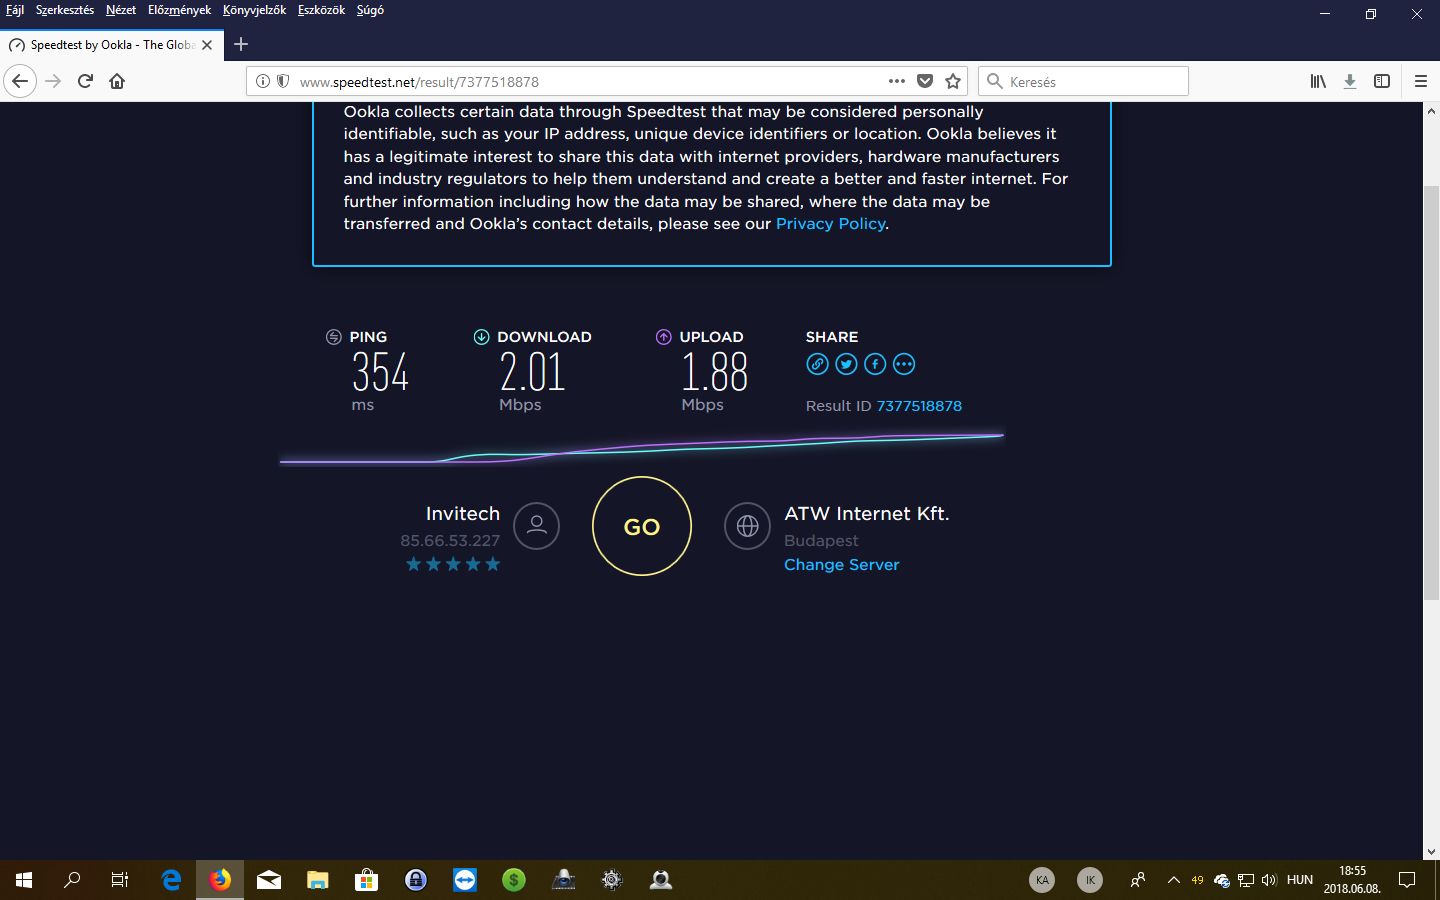Click Change Server link
This screenshot has height=900, width=1440.
click(841, 565)
